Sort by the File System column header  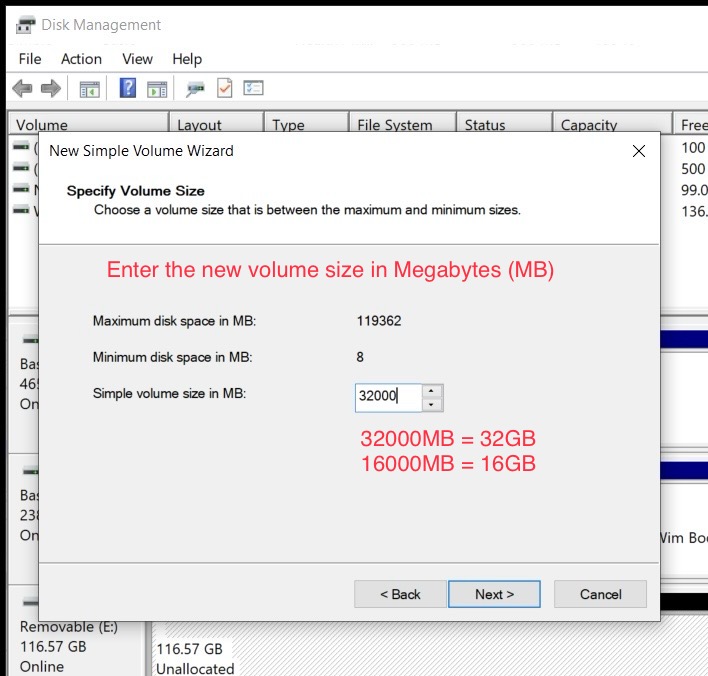(395, 125)
